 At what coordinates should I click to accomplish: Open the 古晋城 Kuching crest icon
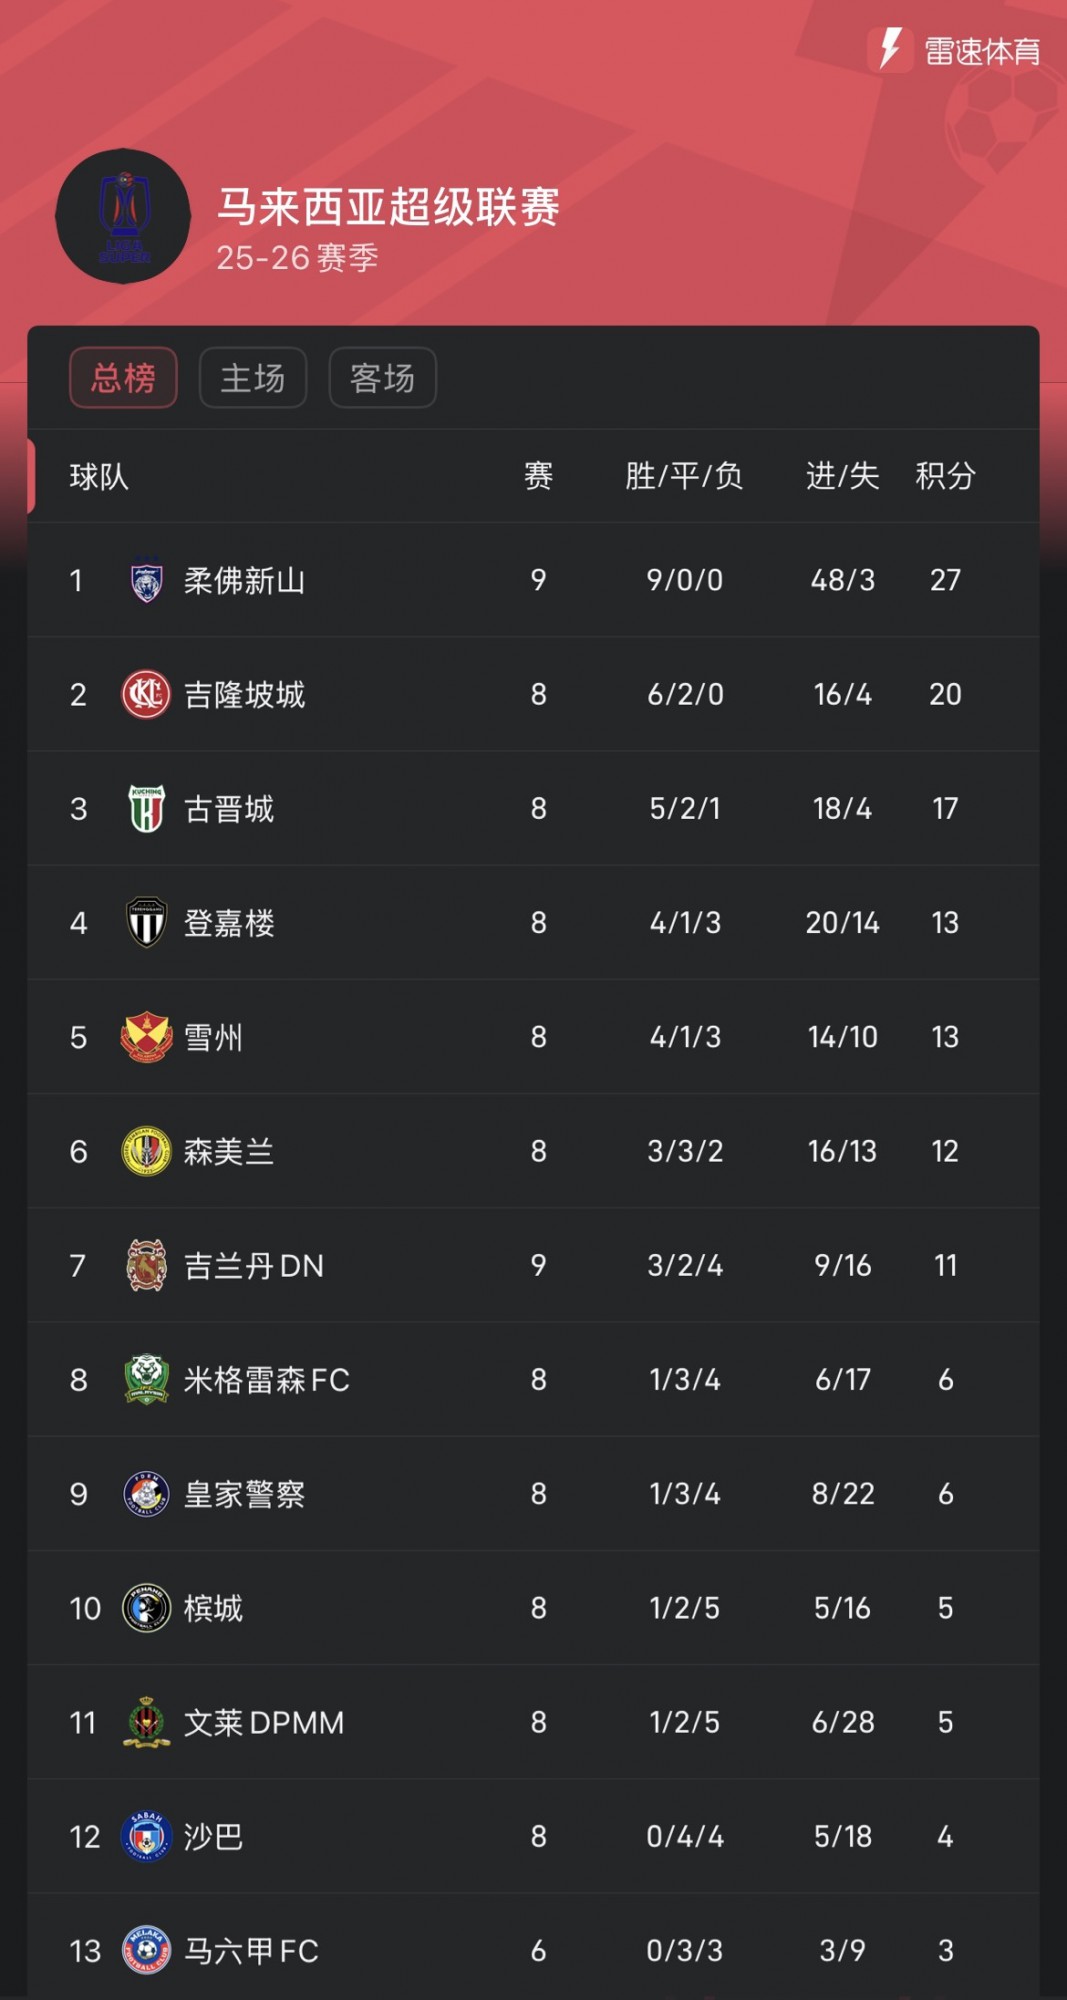click(x=146, y=809)
